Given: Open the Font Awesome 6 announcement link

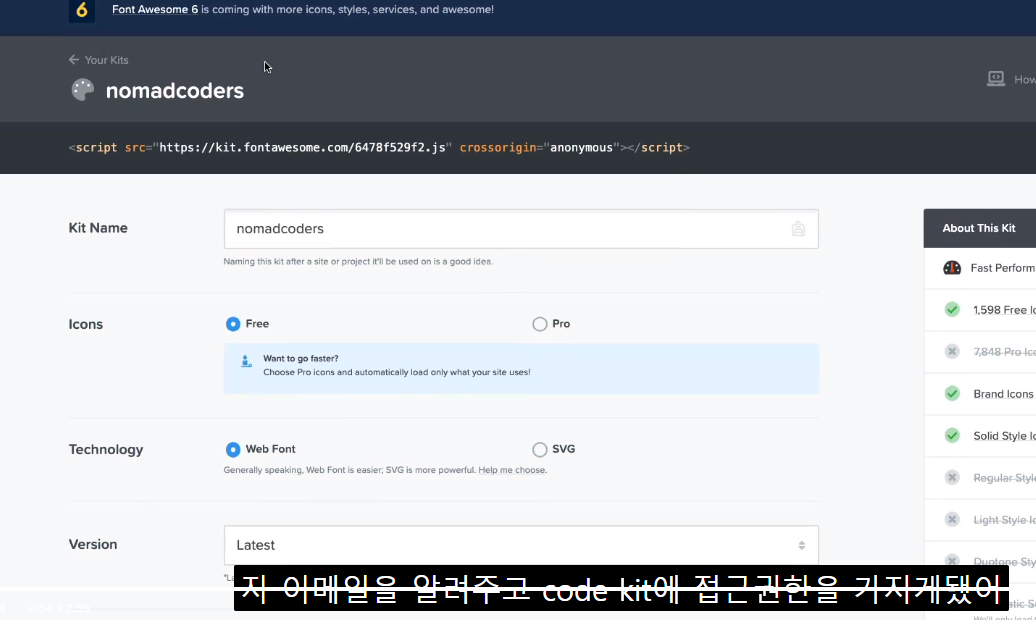Looking at the screenshot, I should (155, 9).
